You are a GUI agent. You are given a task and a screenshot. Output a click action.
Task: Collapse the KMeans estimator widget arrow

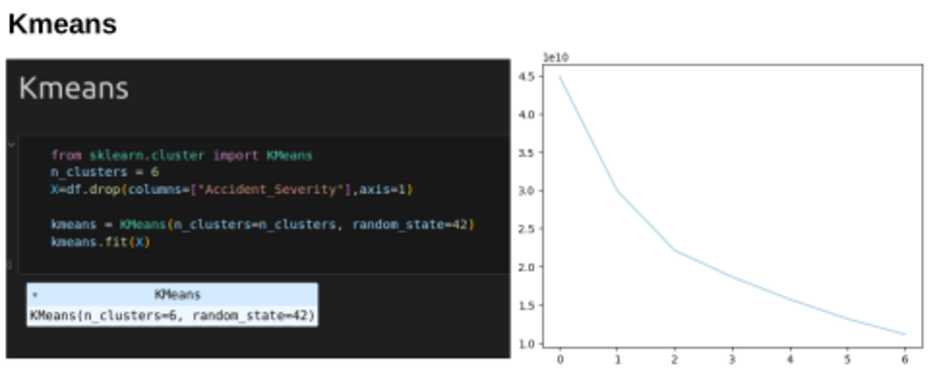[35, 295]
